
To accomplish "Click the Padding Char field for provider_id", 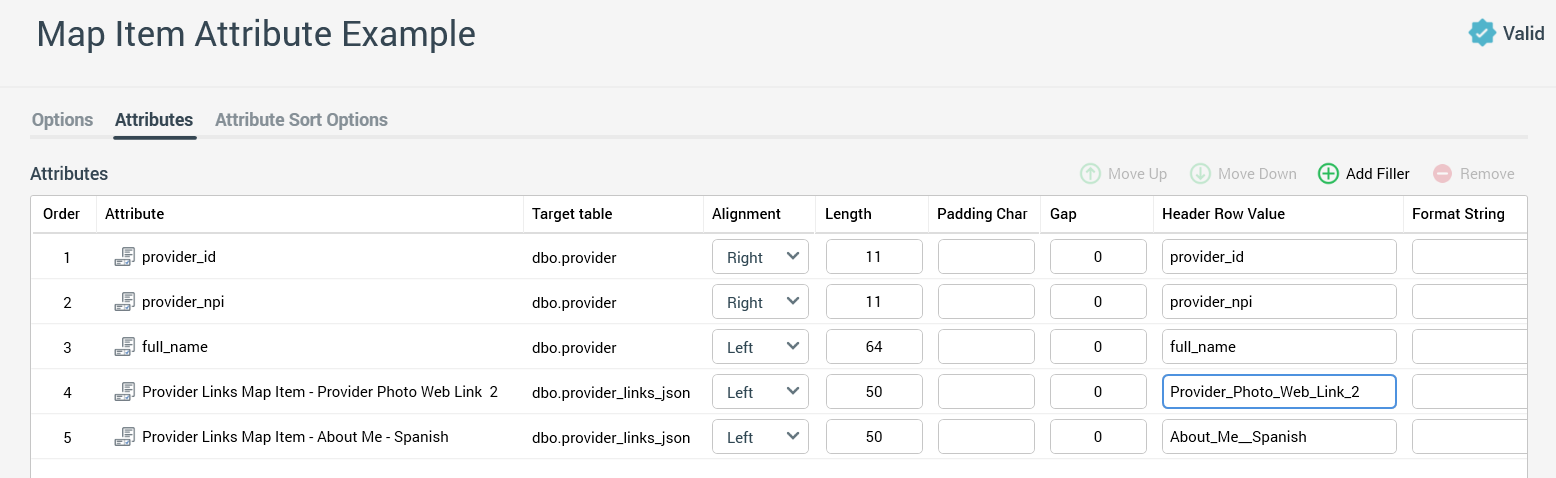I will (x=986, y=257).
